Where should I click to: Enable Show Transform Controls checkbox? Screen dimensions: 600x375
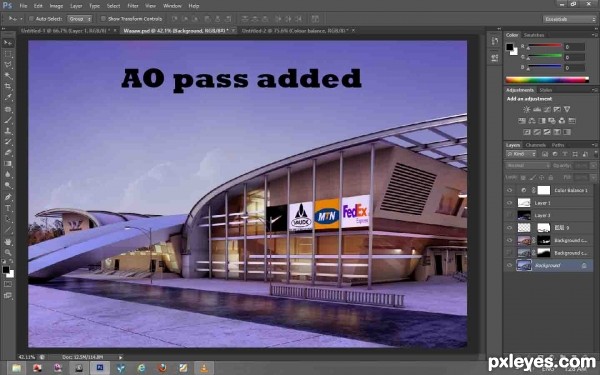[x=103, y=19]
